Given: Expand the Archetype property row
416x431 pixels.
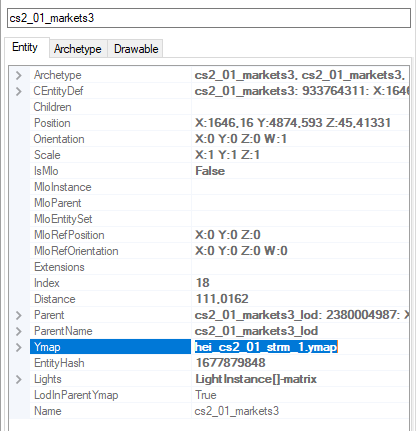Looking at the screenshot, I should coord(19,75).
